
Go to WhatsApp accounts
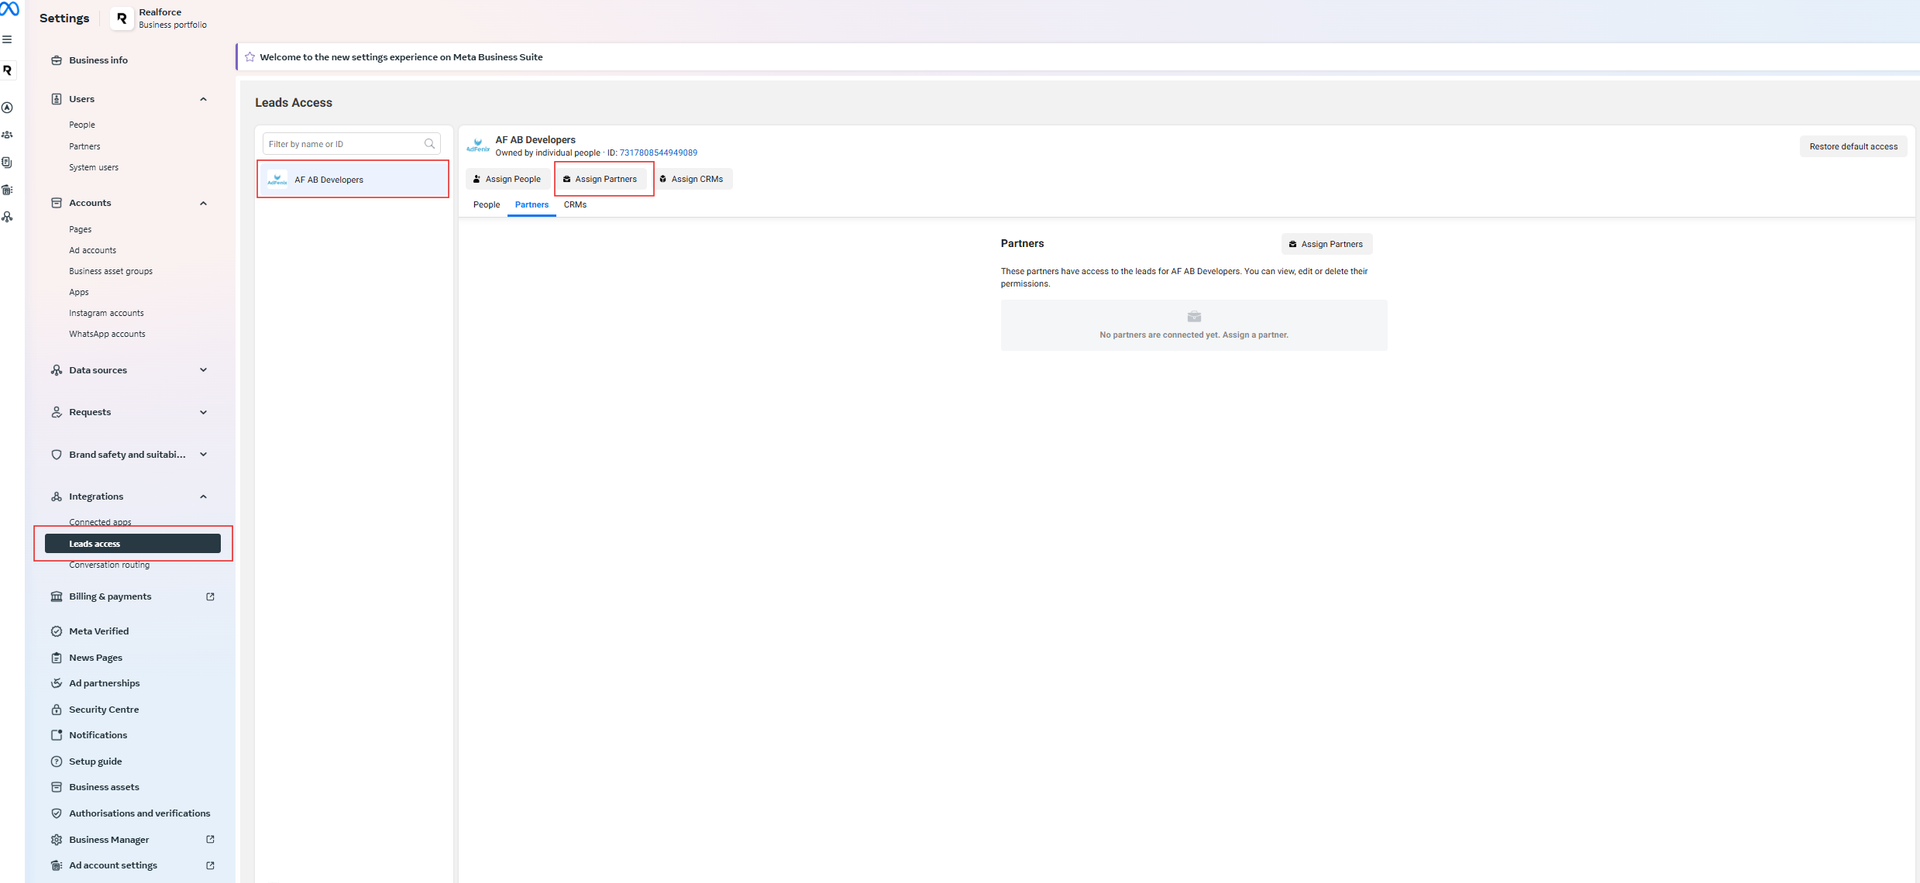(x=107, y=334)
